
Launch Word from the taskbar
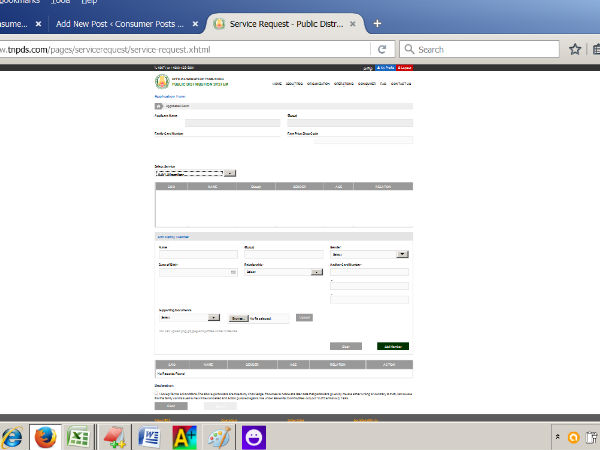click(147, 436)
